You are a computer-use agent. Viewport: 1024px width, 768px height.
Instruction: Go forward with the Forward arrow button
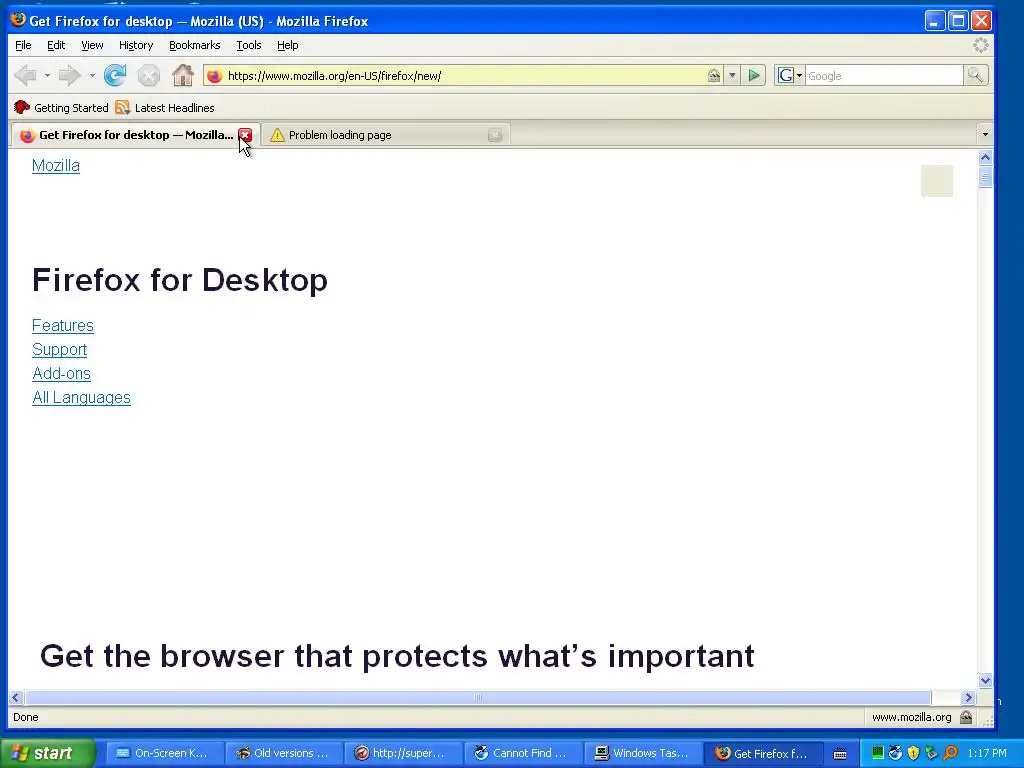(70, 76)
